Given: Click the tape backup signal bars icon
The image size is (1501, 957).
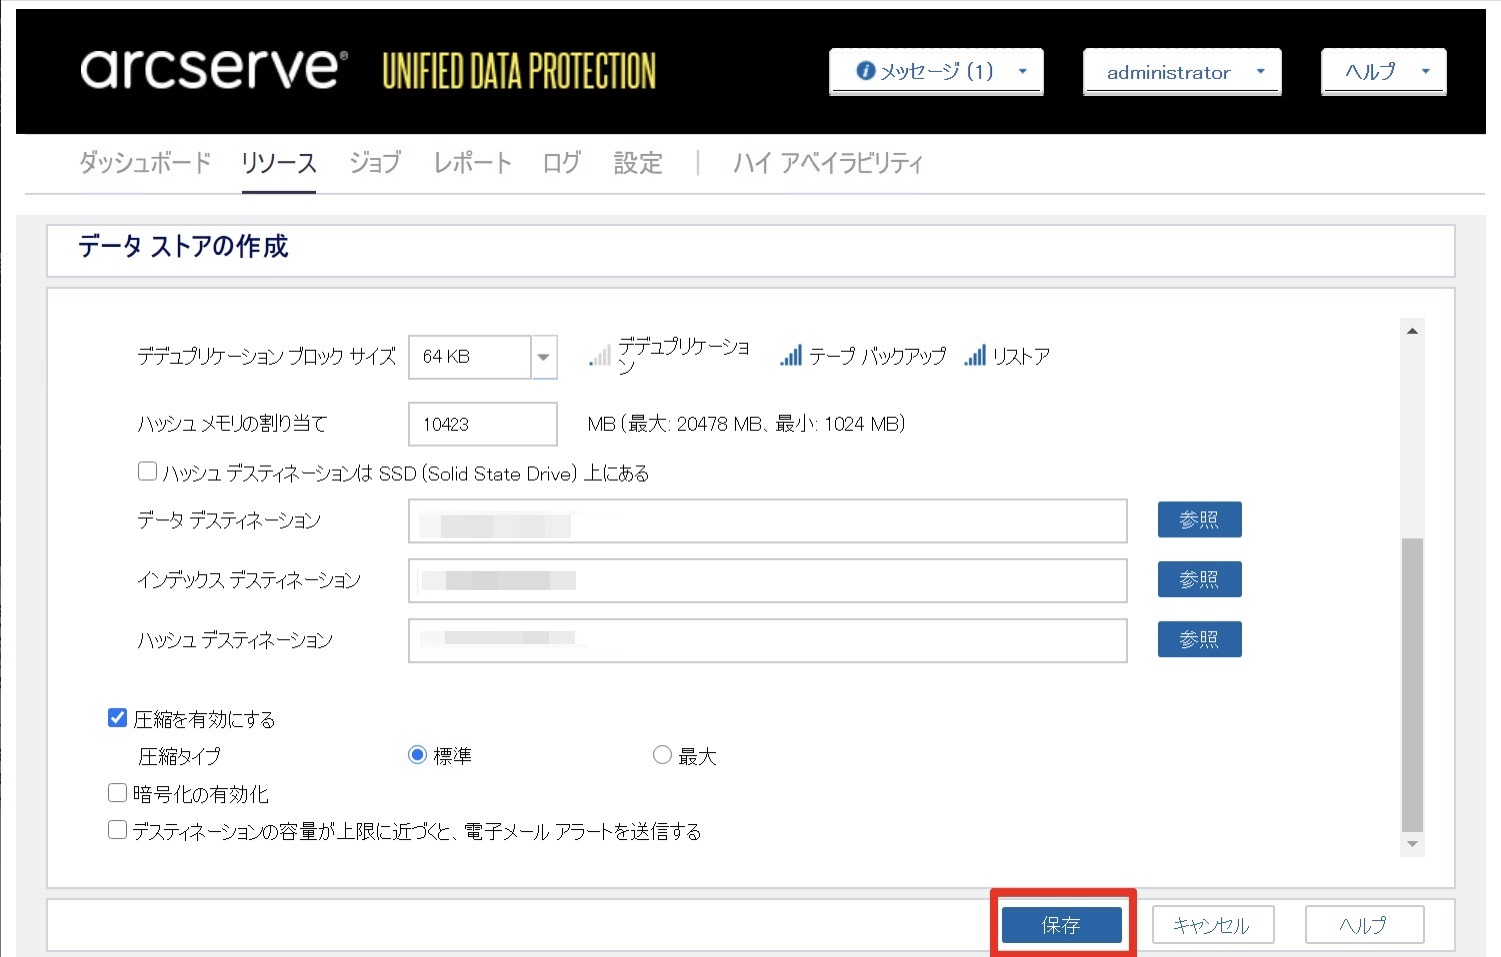Looking at the screenshot, I should [791, 356].
